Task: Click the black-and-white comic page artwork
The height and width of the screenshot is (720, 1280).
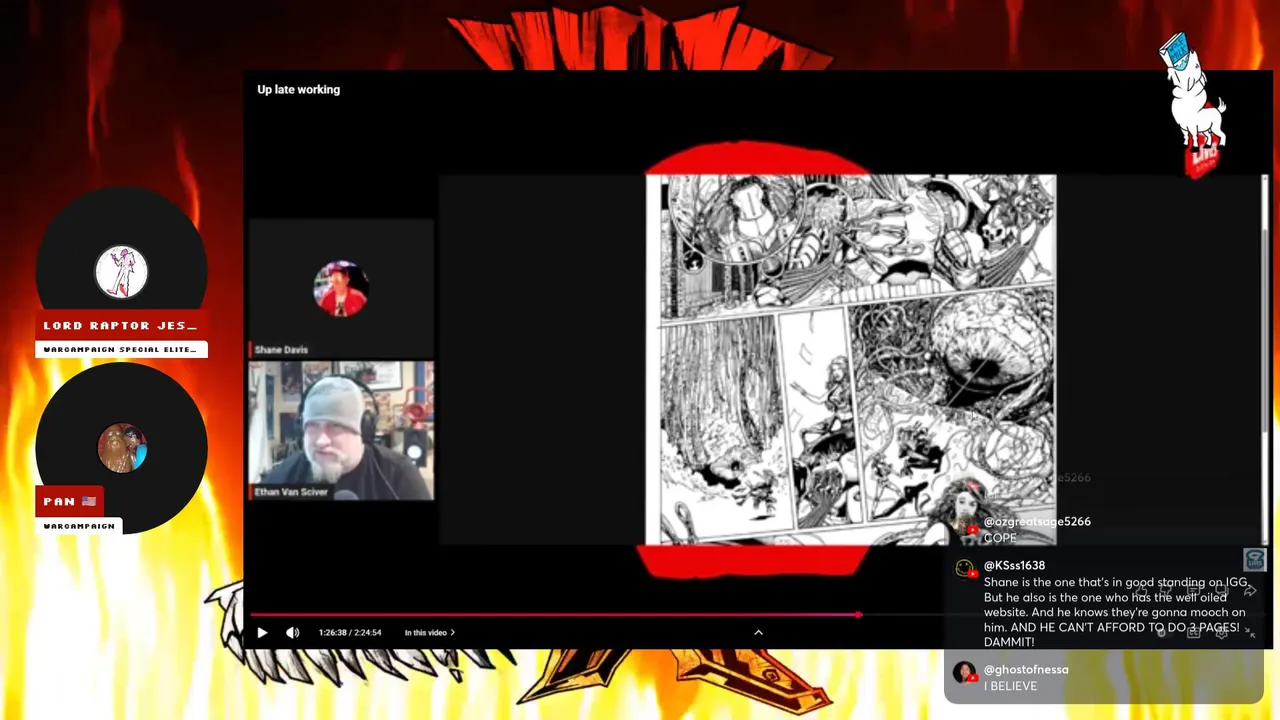Action: tap(851, 360)
